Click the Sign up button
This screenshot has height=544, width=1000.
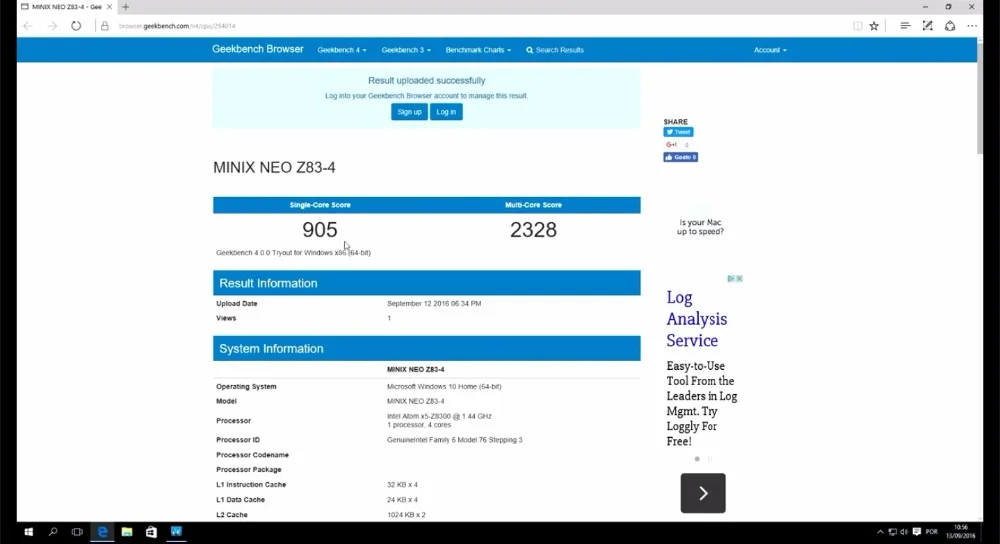coord(409,112)
